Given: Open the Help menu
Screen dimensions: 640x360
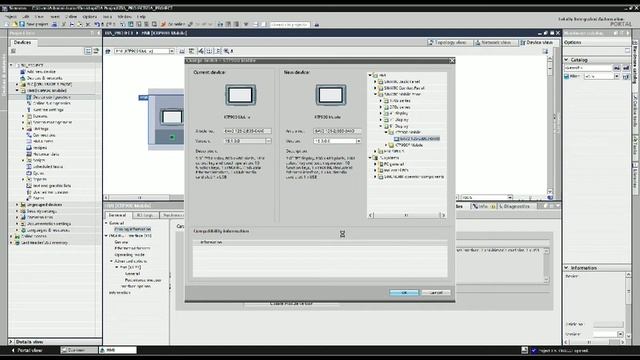Looking at the screenshot, I should click(x=141, y=17).
